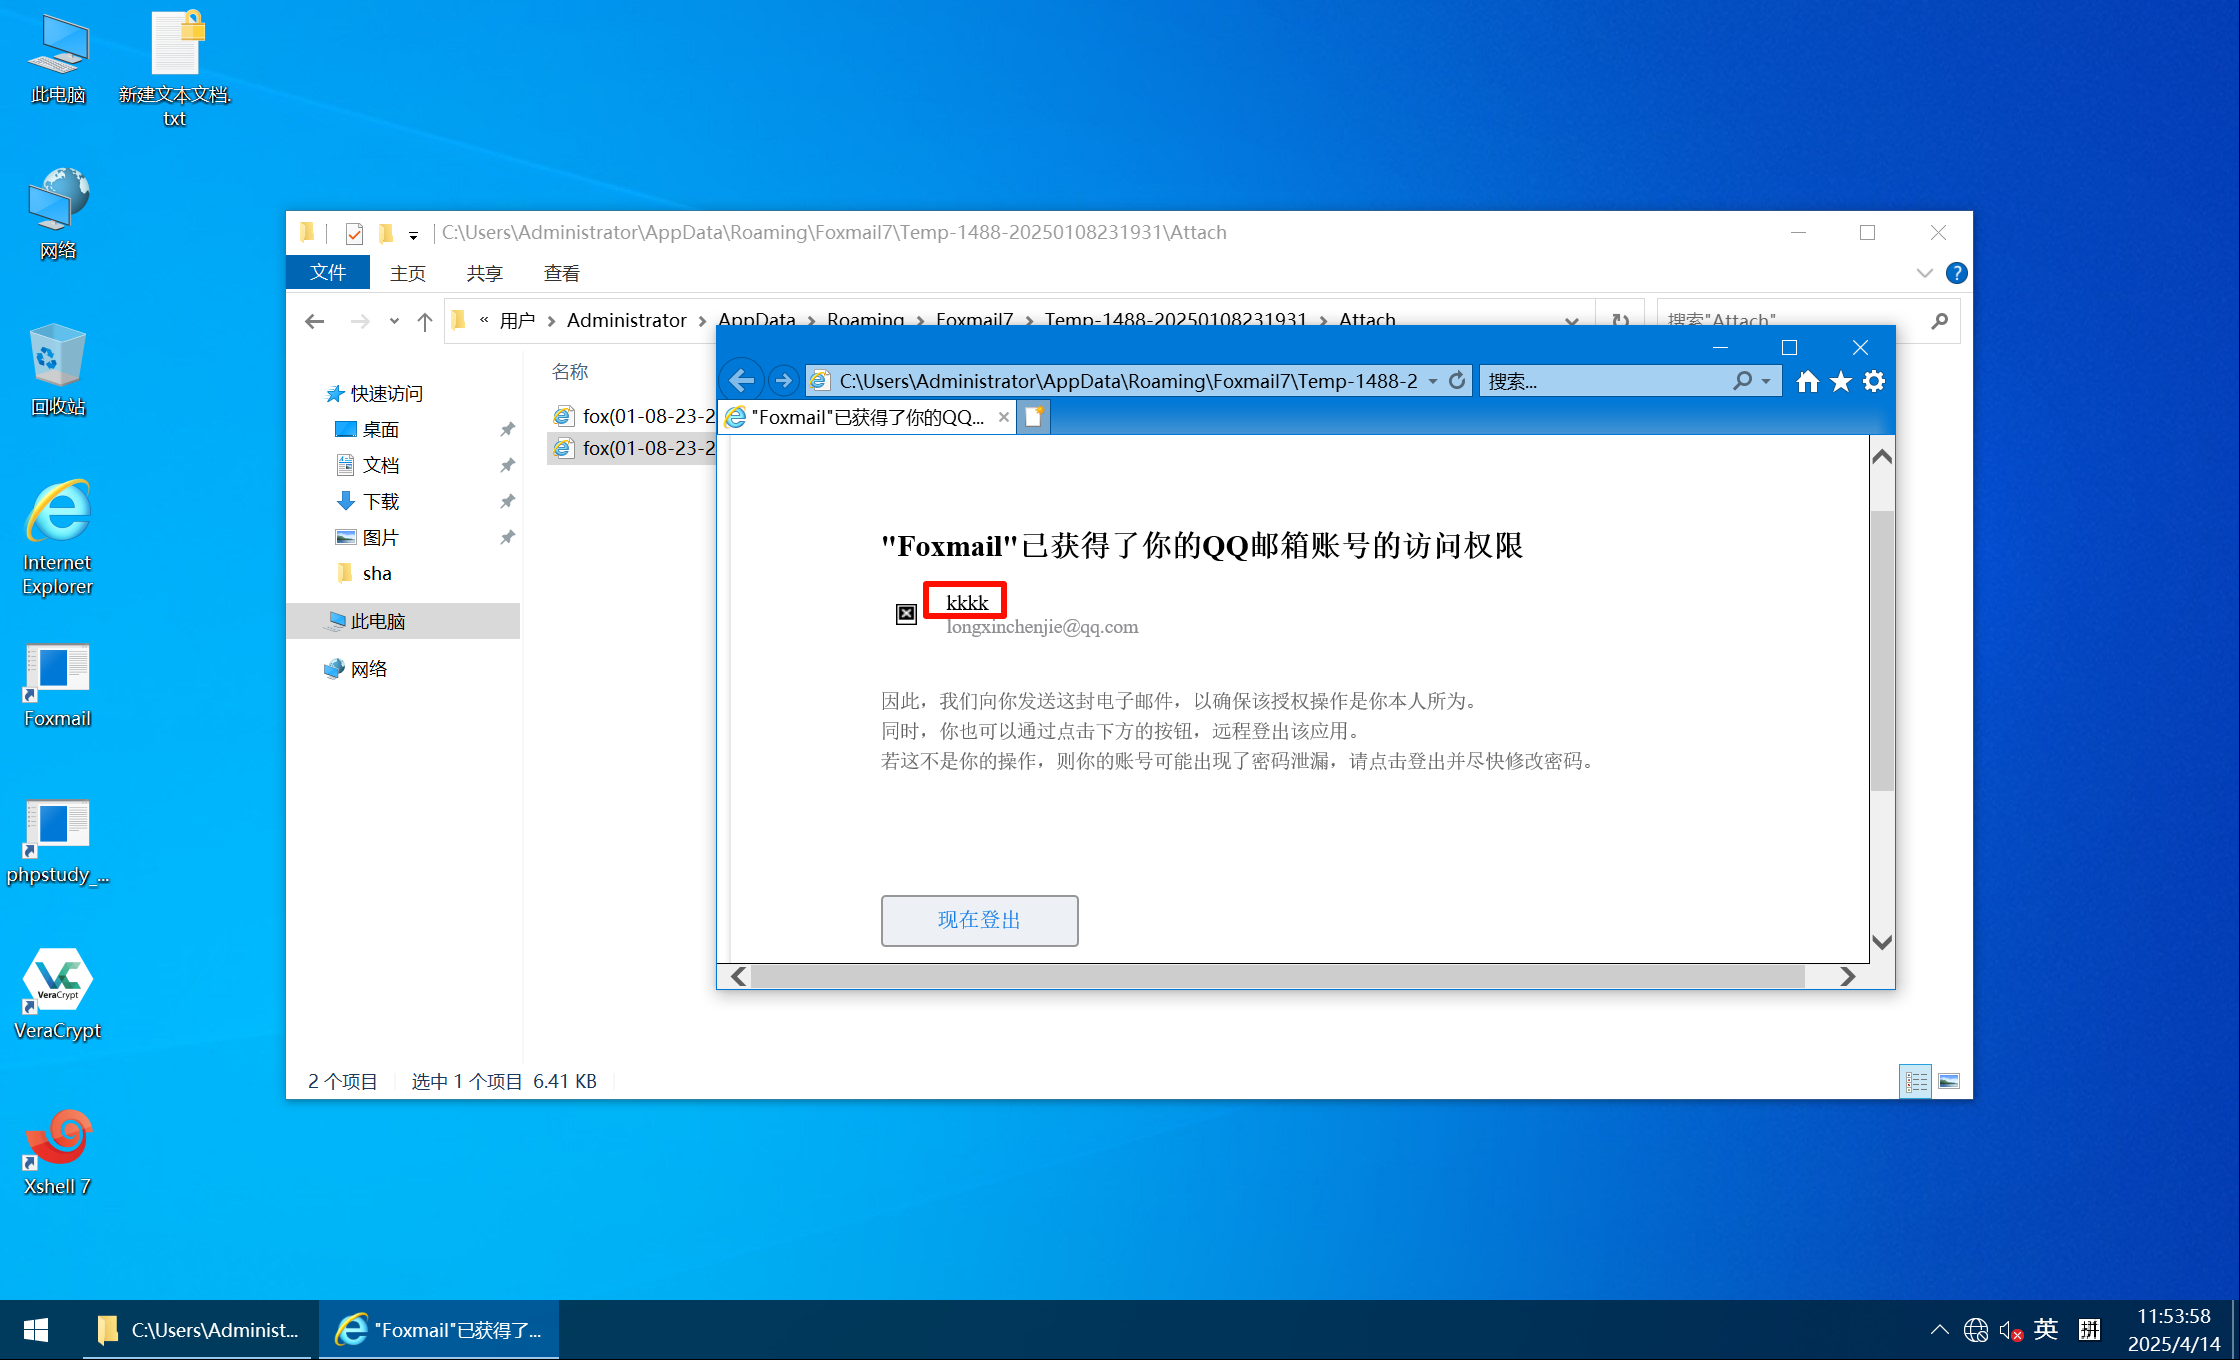The height and width of the screenshot is (1360, 2240).
Task: Expand IE search provider dropdown
Action: (x=1766, y=381)
